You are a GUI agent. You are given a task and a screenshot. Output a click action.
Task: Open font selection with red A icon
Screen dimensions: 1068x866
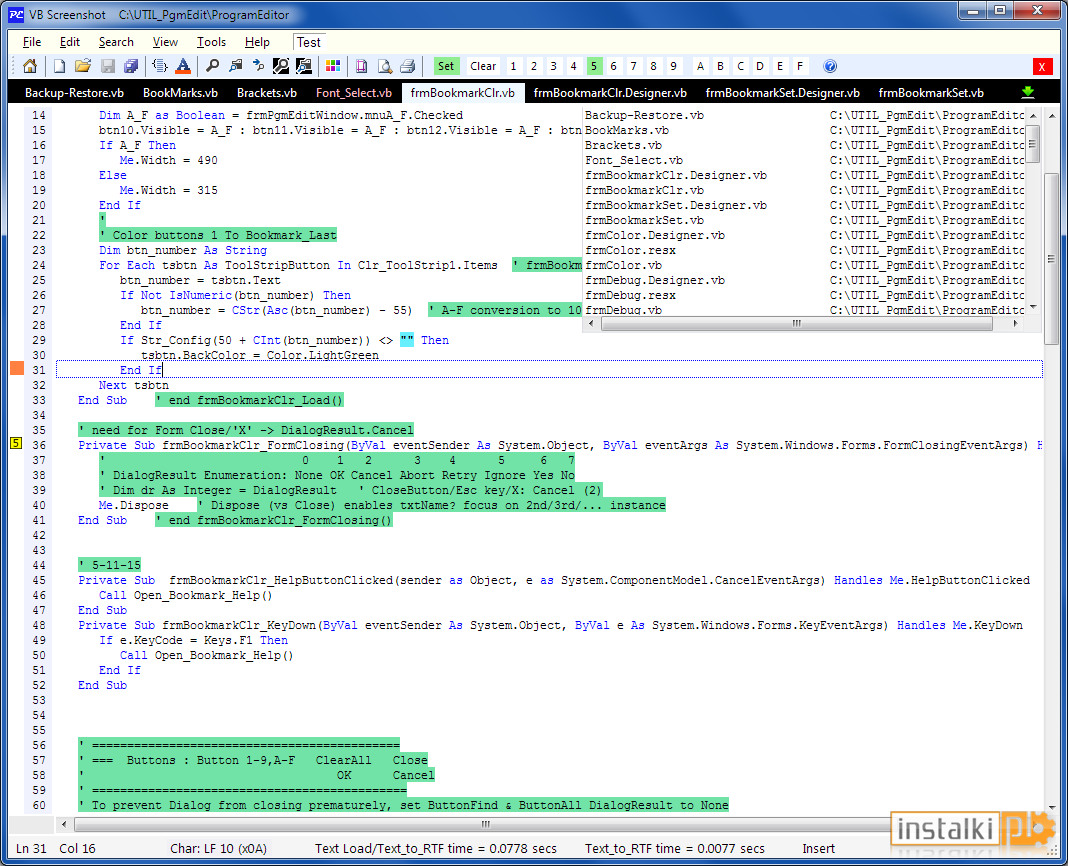pos(183,66)
